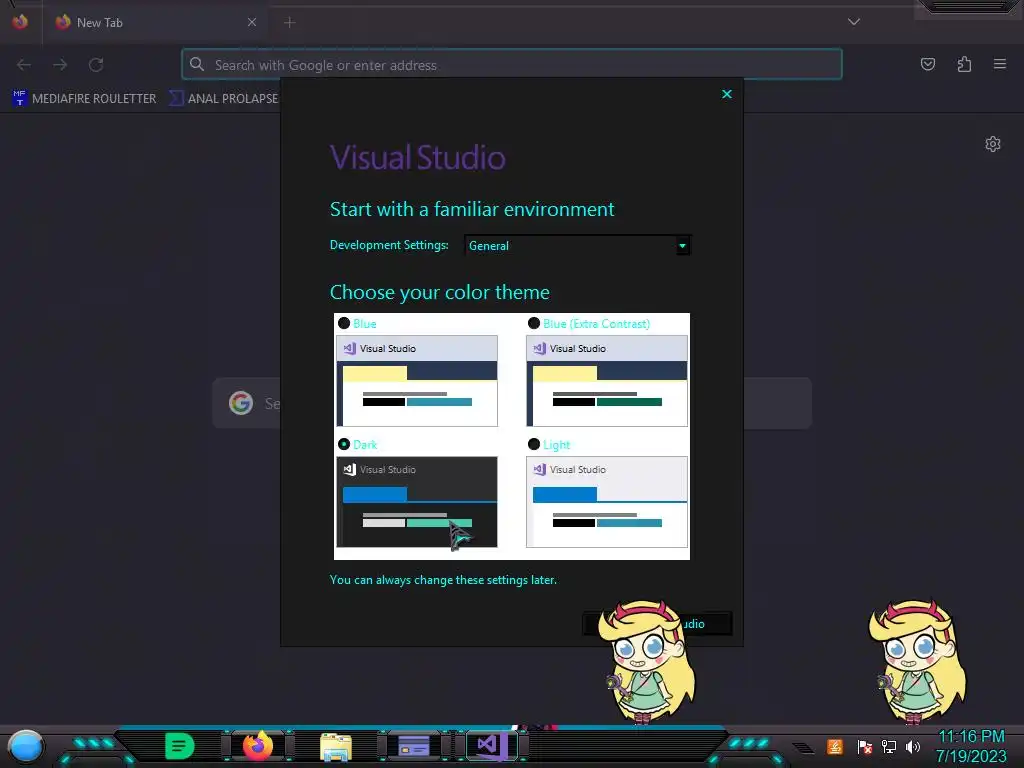This screenshot has width=1024, height=768.
Task: Open Action Center flag tray icon
Action: click(865, 746)
